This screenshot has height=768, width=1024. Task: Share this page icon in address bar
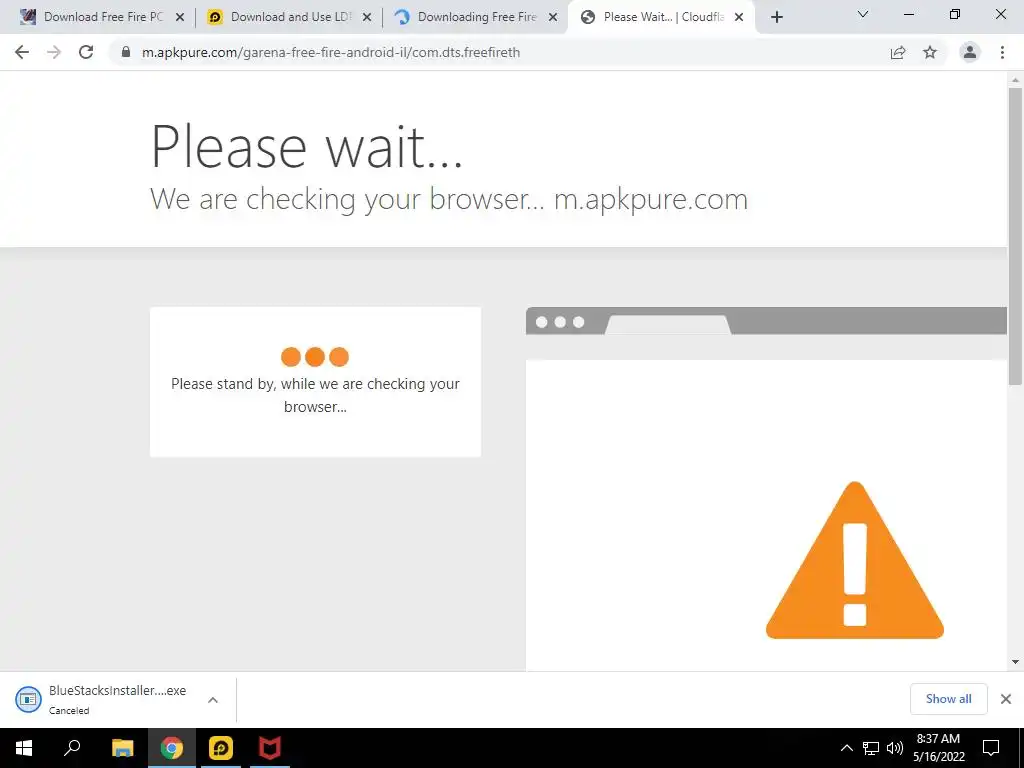[x=898, y=52]
